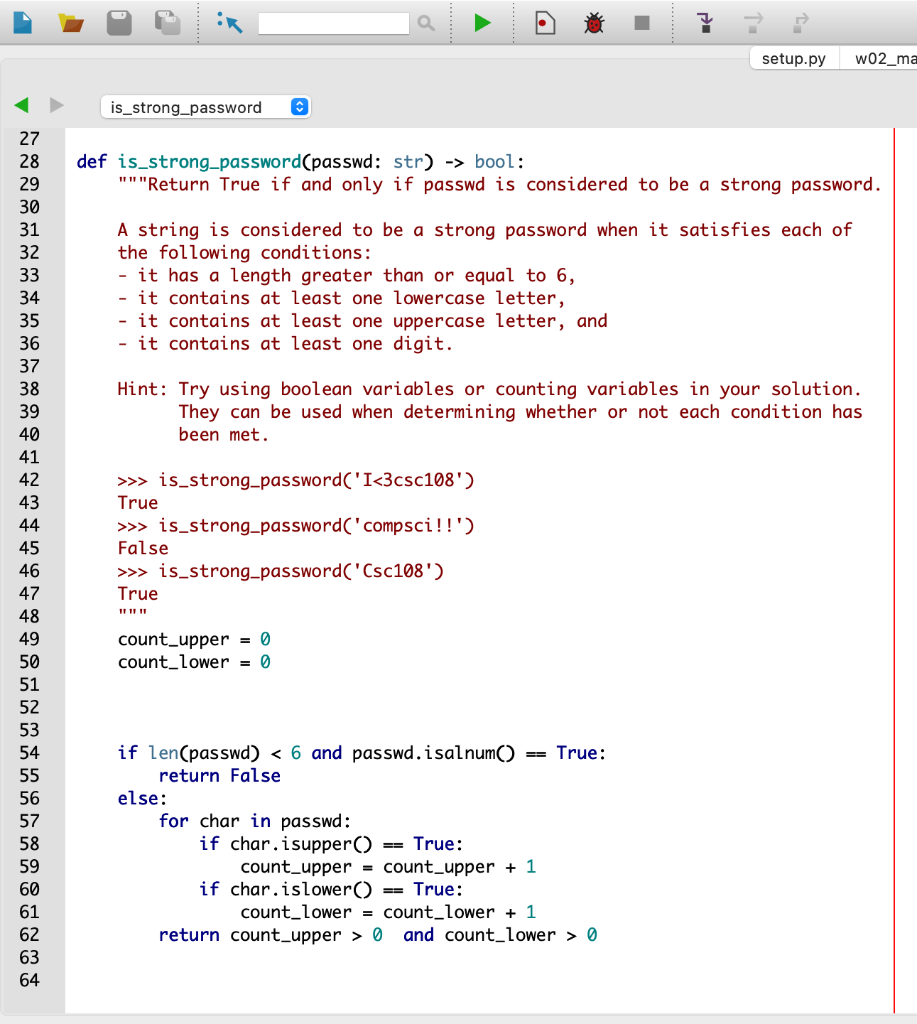The height and width of the screenshot is (1024, 917).
Task: Activate the search magnifier icon
Action: tap(425, 22)
